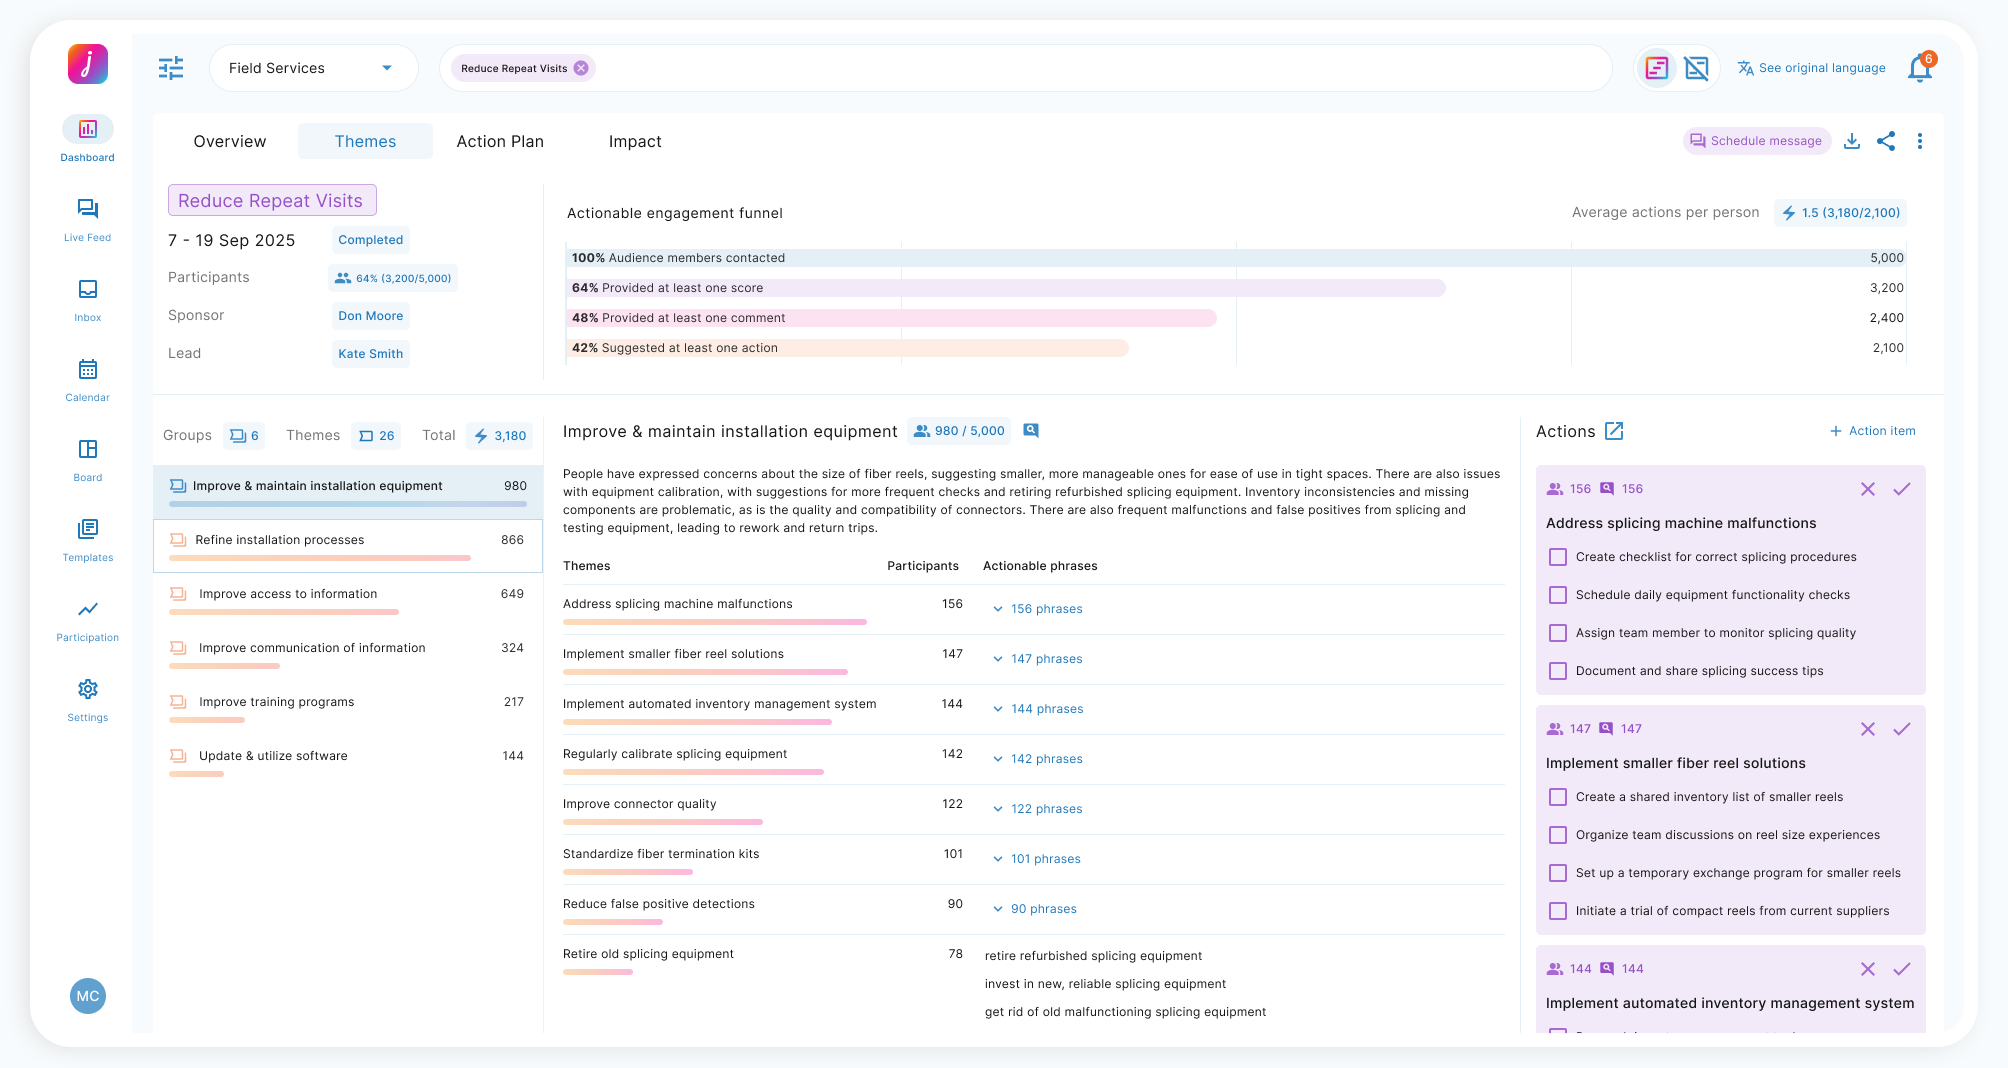
Task: Switch to the Overview tab
Action: [x=230, y=141]
